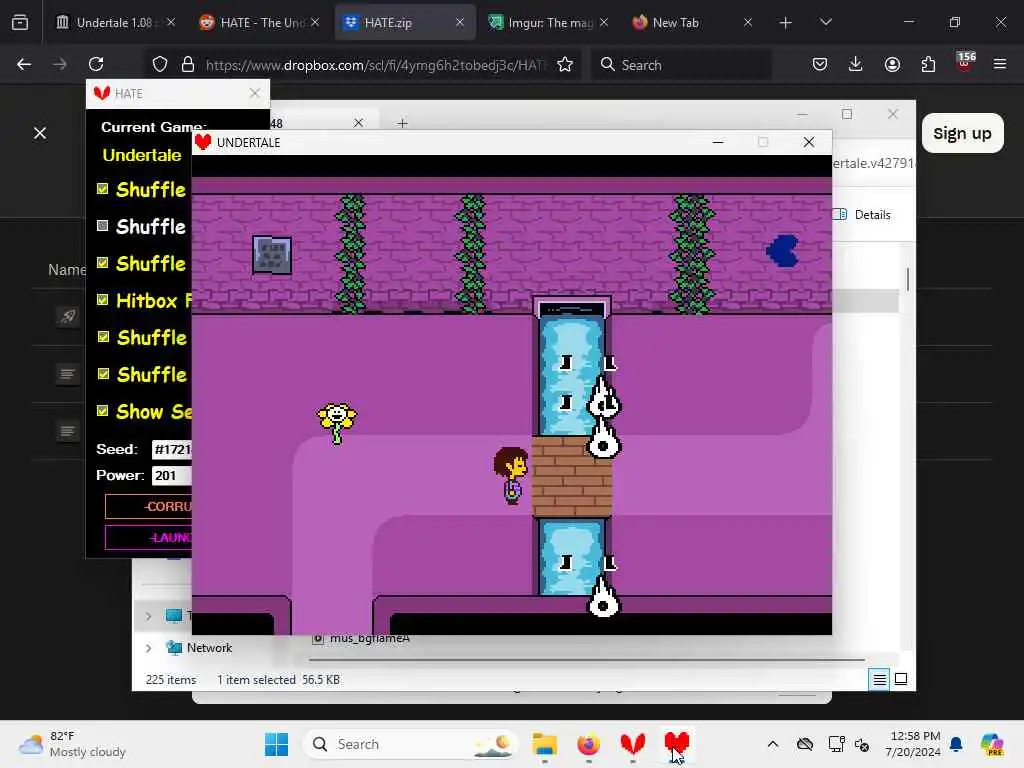Close Dropbox preview with X icon
This screenshot has height=768, width=1024.
pyautogui.click(x=40, y=133)
